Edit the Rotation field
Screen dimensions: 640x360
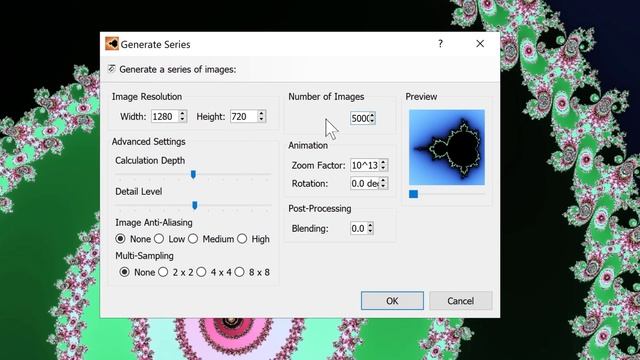click(x=364, y=183)
